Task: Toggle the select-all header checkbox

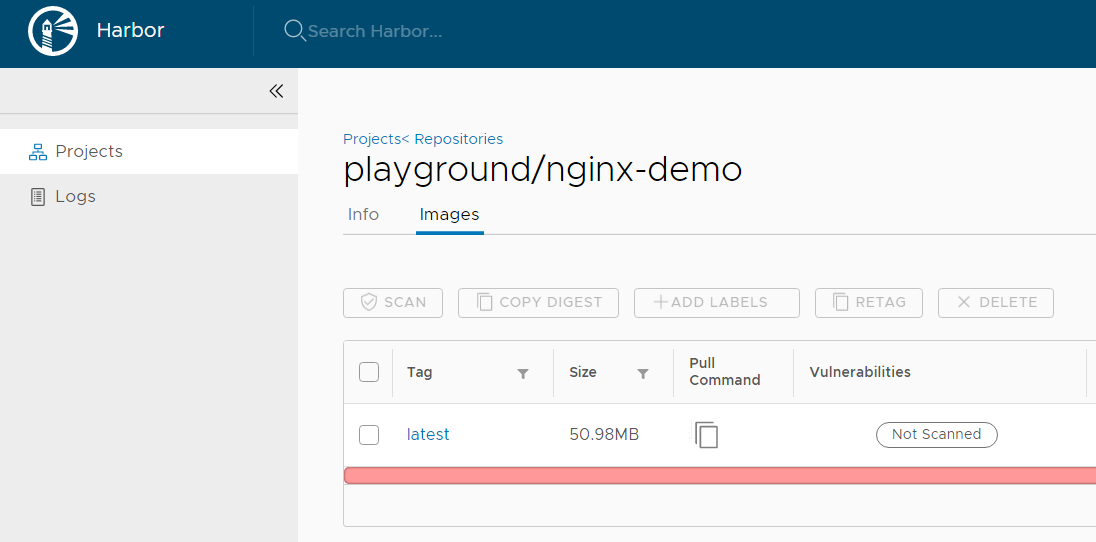Action: 369,372
